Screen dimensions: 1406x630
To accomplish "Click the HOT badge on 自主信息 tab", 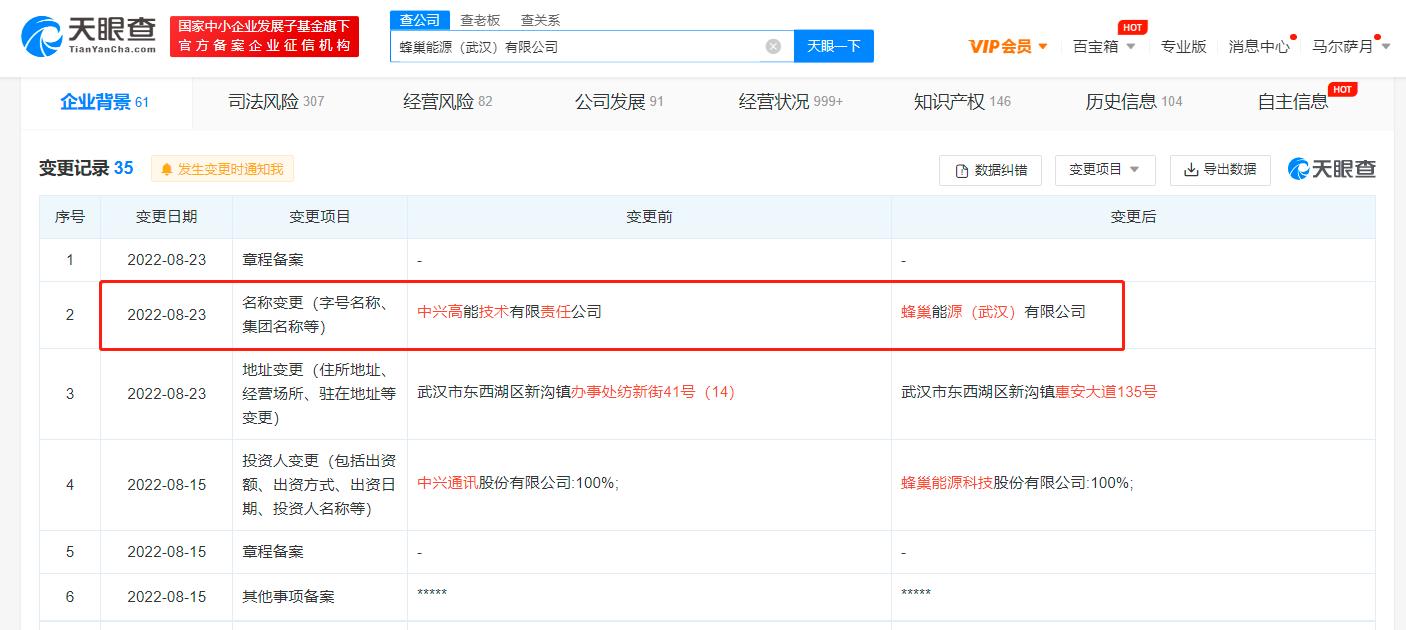I will [x=1342, y=89].
